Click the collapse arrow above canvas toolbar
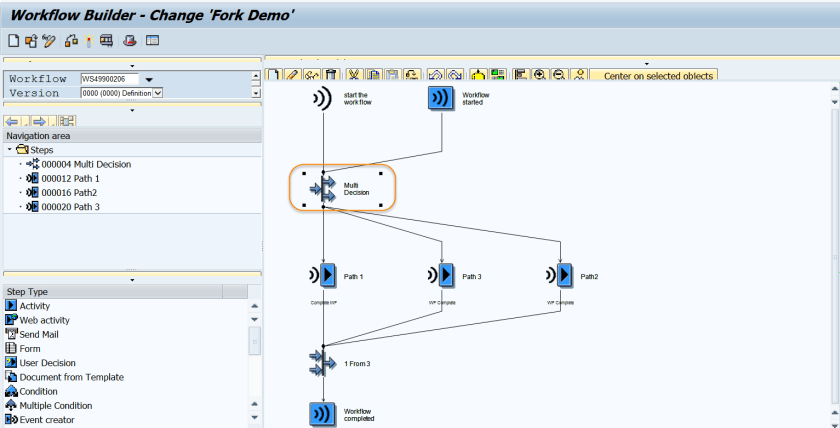The image size is (840, 428). pos(647,64)
